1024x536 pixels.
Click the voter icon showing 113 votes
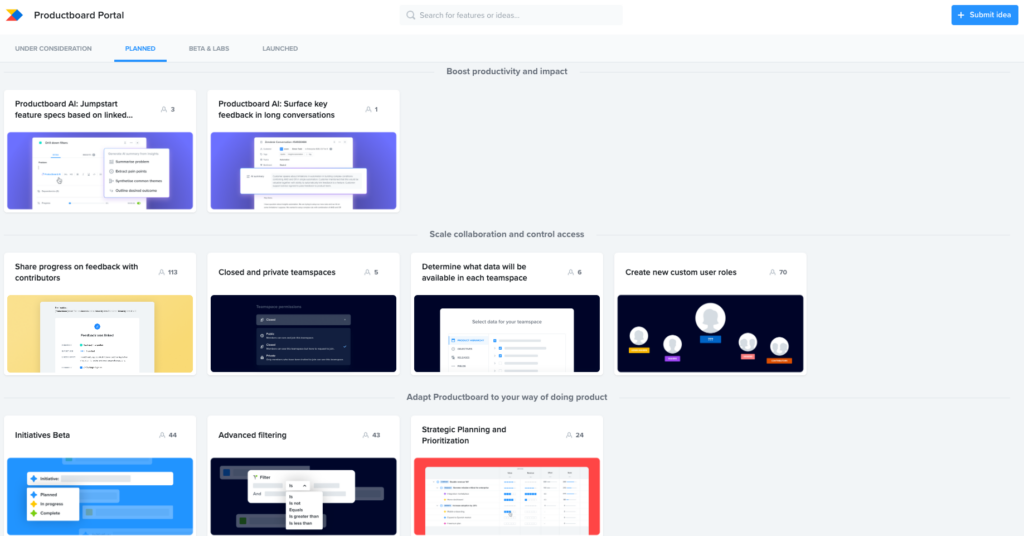(161, 272)
